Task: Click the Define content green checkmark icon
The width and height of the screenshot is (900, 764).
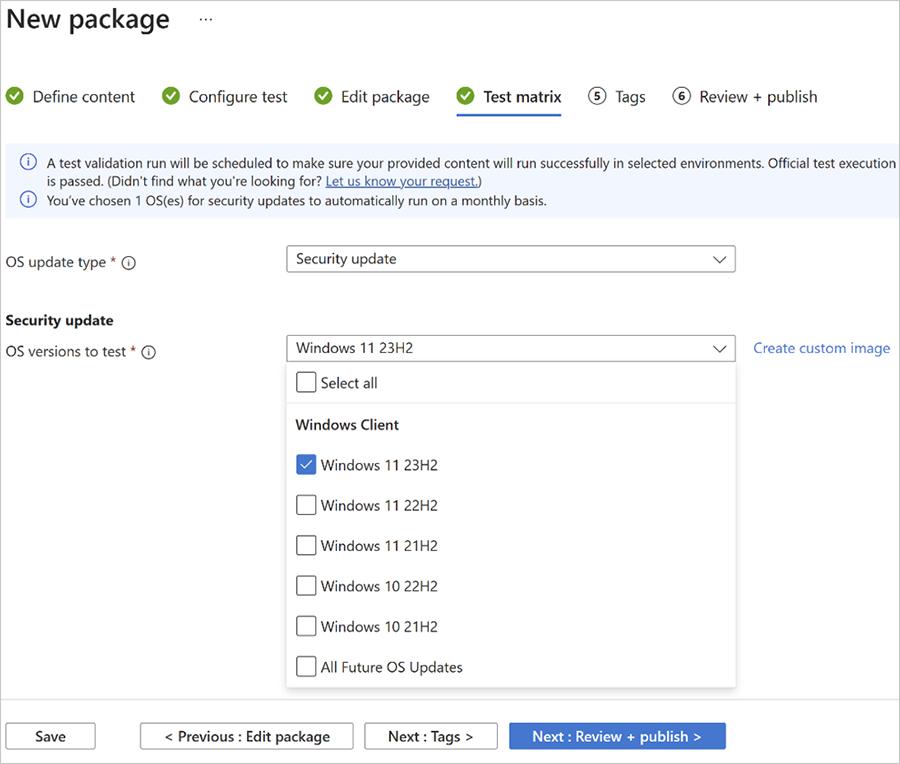Action: [15, 96]
